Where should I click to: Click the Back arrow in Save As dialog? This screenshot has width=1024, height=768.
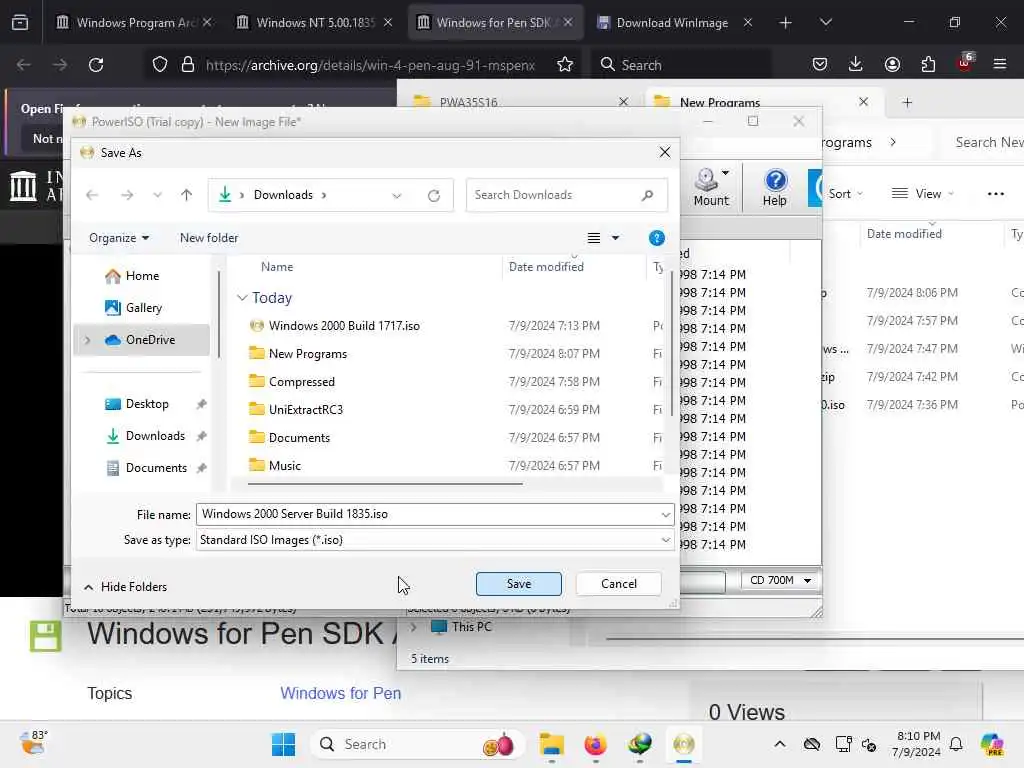(92, 195)
